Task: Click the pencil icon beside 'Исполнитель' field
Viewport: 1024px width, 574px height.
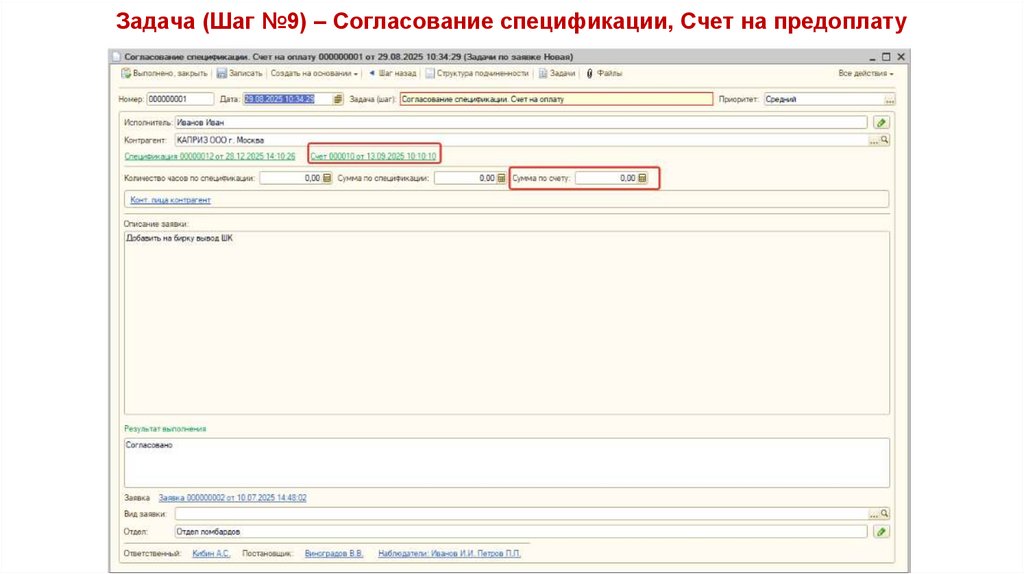Action: click(880, 122)
